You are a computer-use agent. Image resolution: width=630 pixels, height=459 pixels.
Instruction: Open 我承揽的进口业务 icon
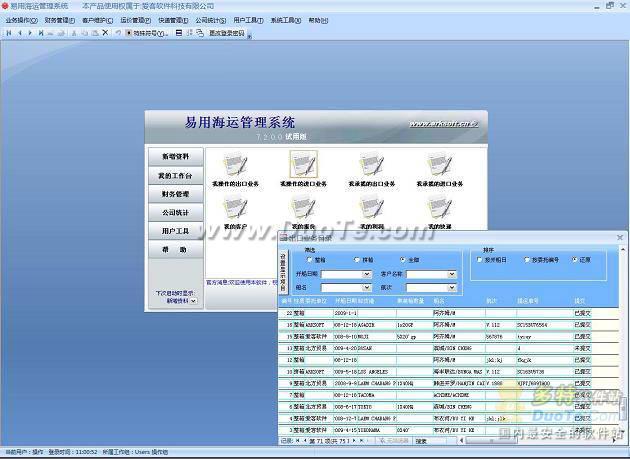(439, 164)
